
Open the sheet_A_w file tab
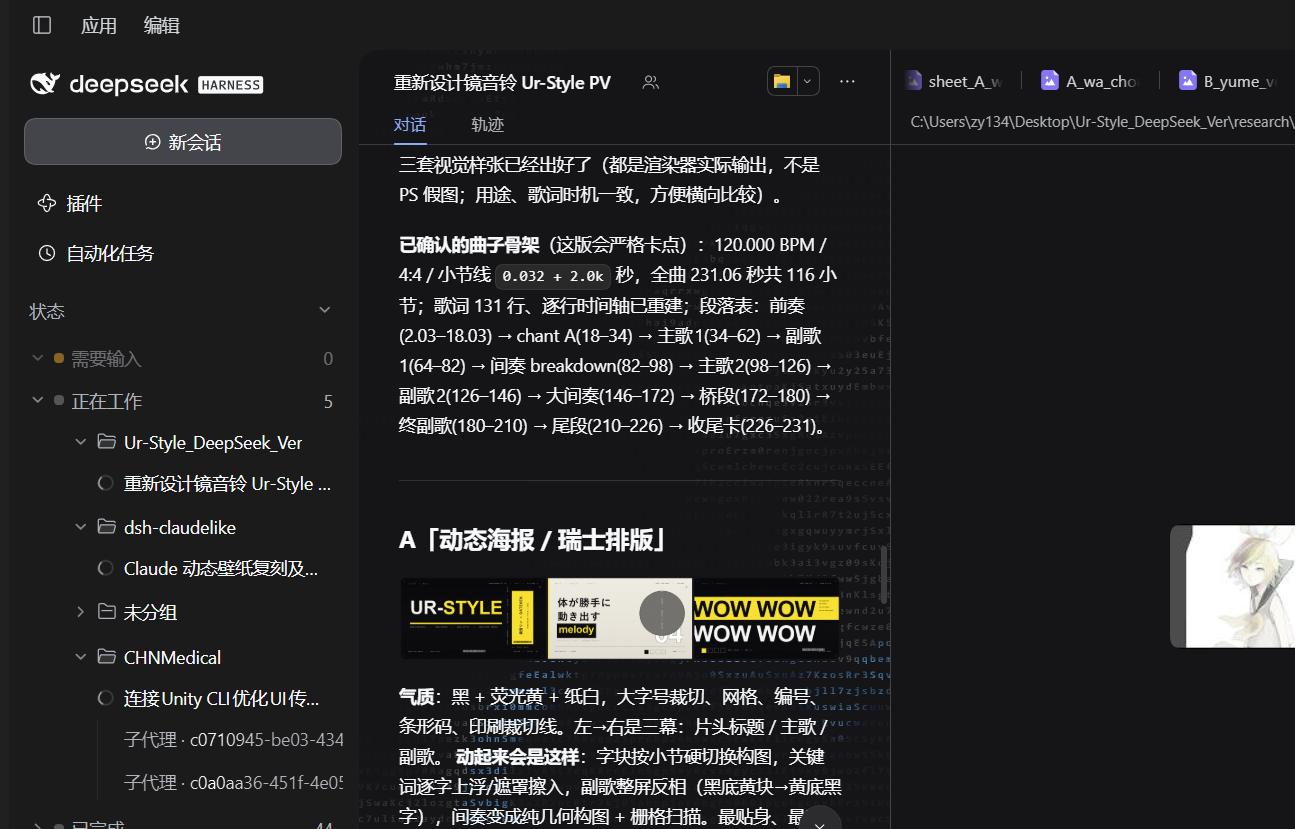(954, 81)
